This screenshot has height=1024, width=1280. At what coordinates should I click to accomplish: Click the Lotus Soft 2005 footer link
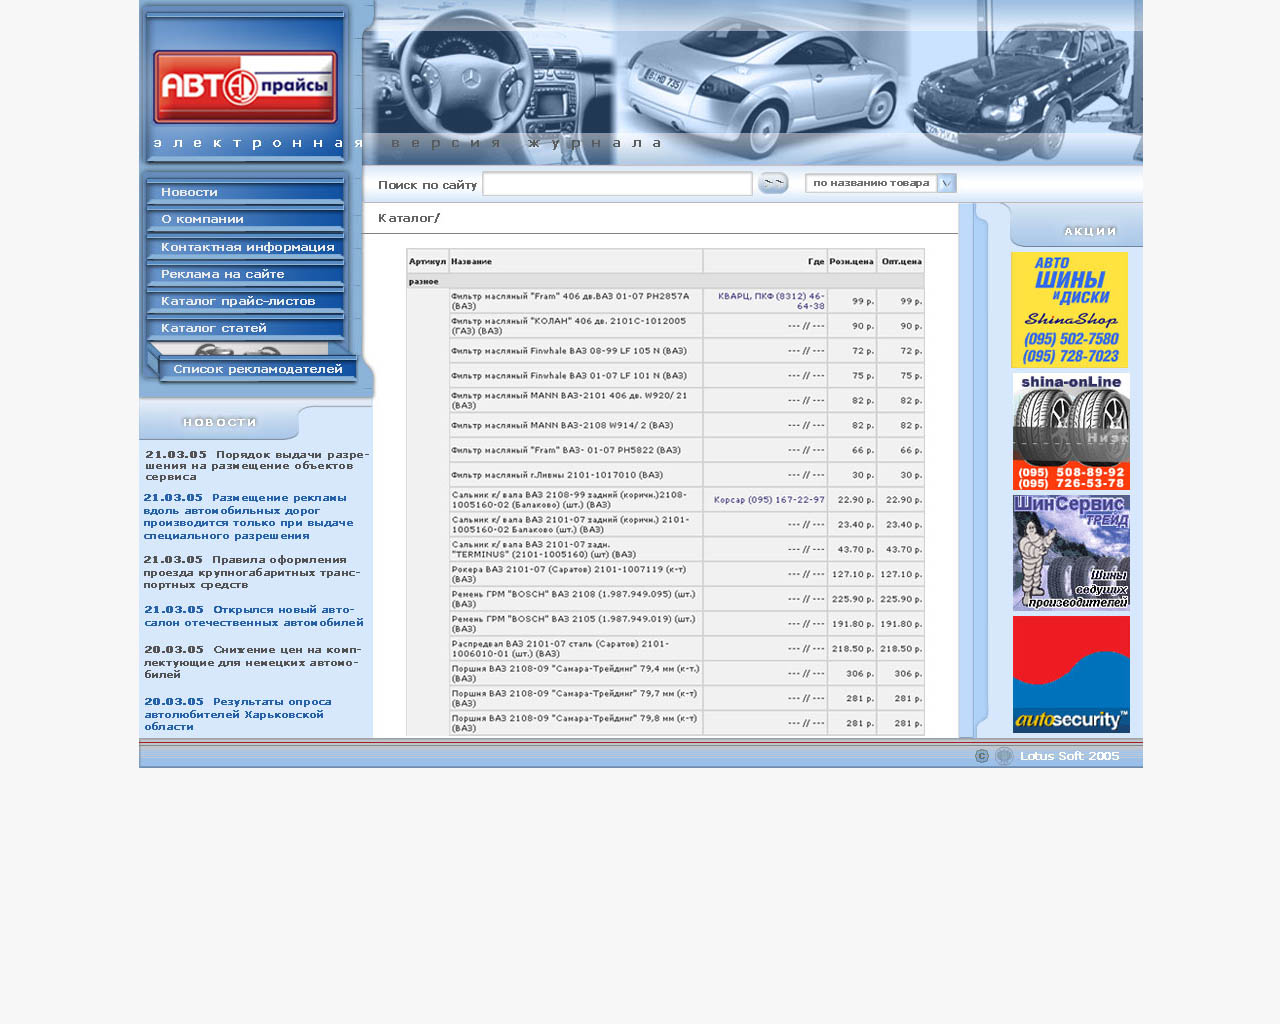point(1070,756)
